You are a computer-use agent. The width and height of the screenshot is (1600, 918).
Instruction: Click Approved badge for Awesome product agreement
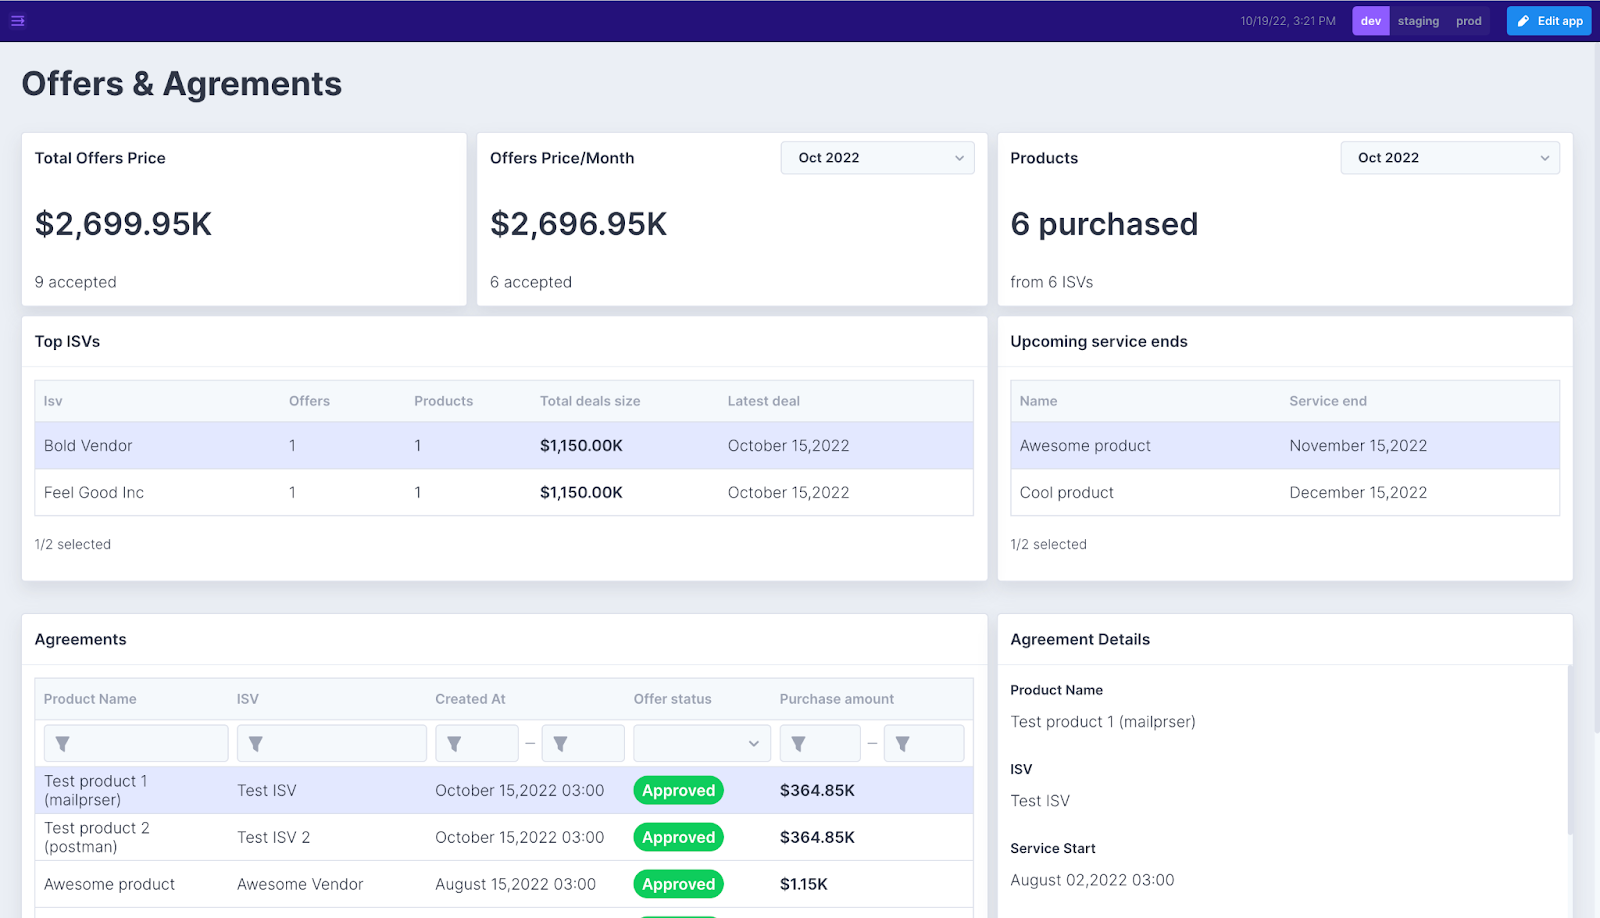678,884
